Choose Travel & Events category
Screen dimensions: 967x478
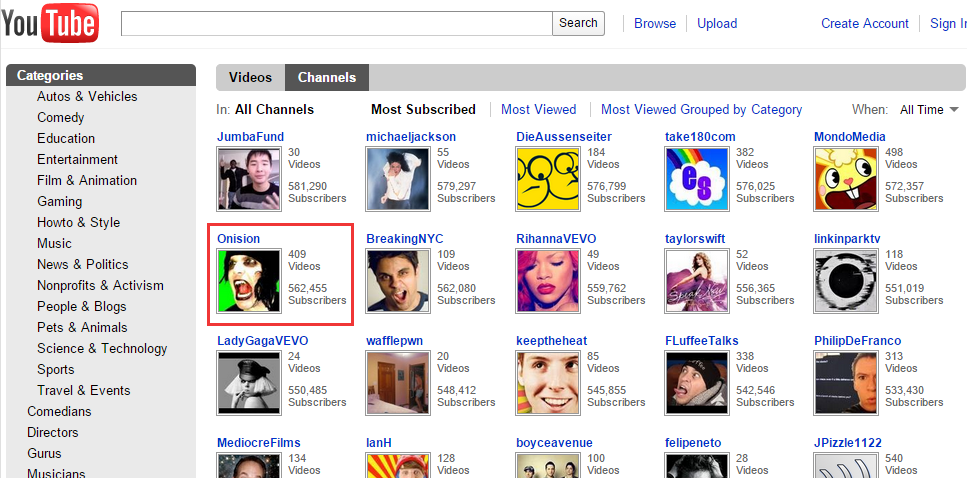pos(84,390)
